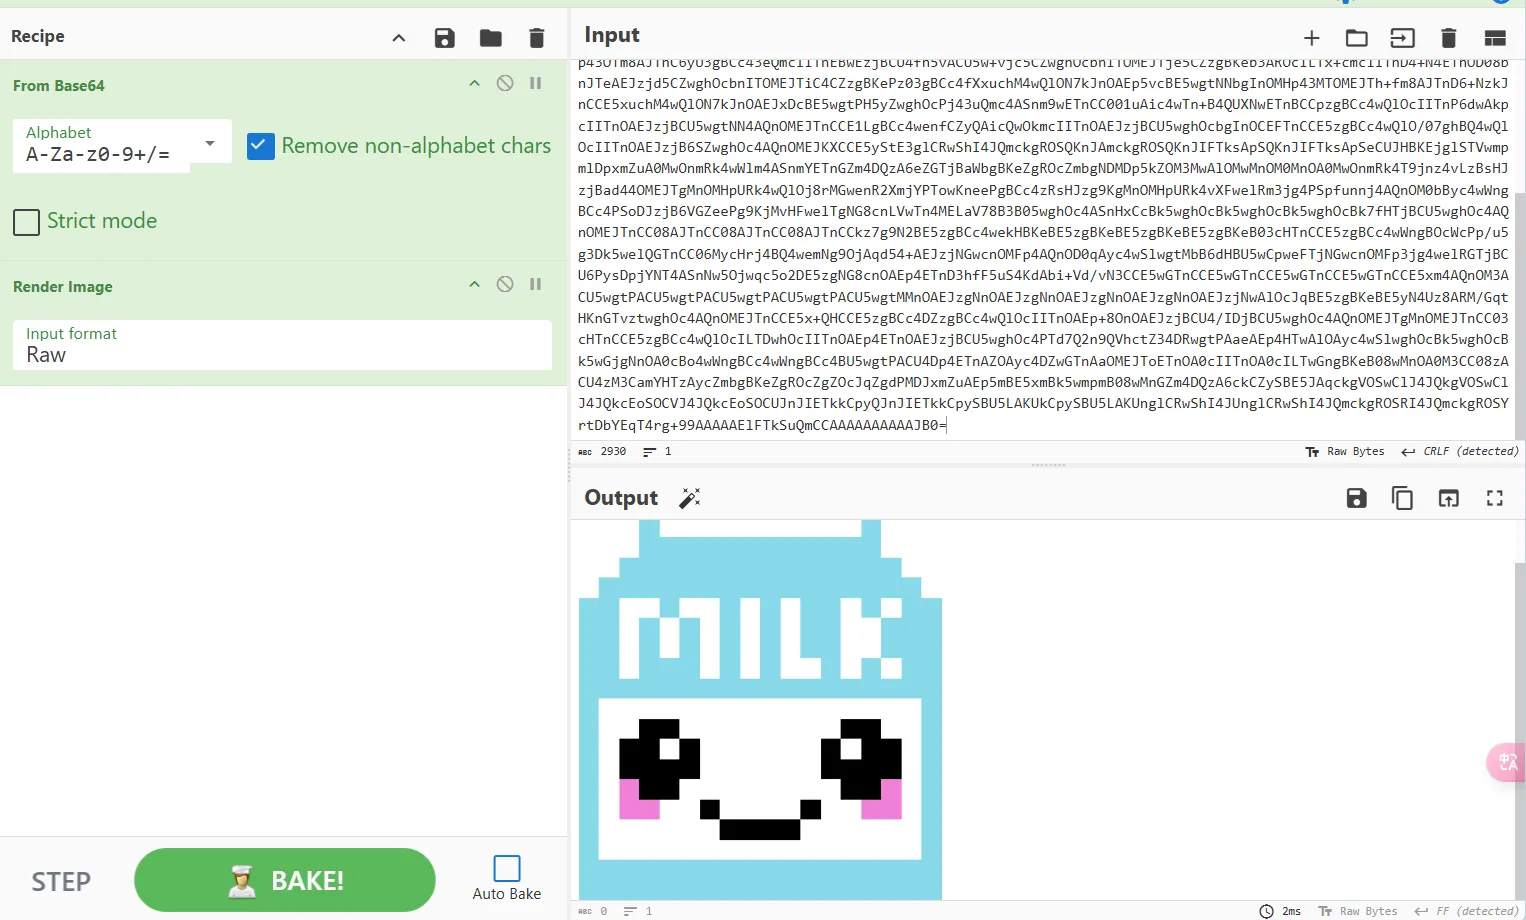This screenshot has height=920, width=1526.
Task: Disable the From Base64 operation
Action: coord(505,83)
